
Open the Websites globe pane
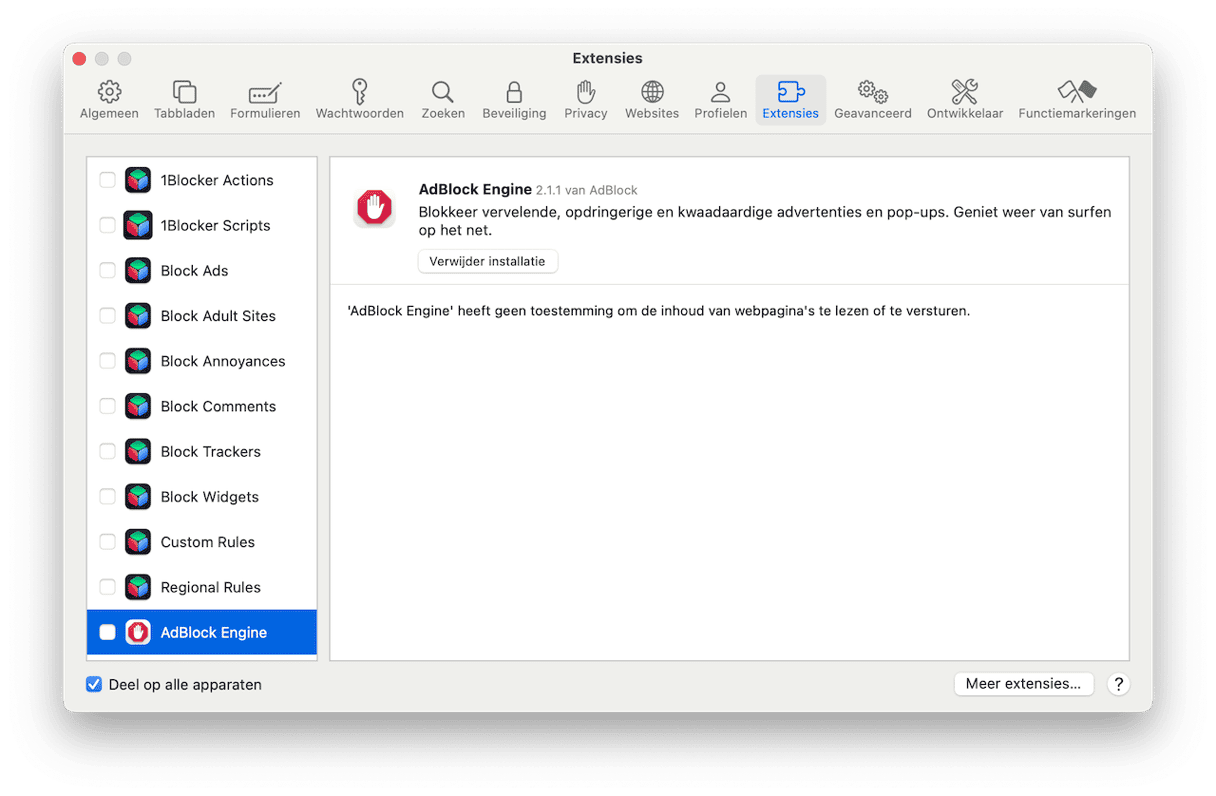point(652,100)
